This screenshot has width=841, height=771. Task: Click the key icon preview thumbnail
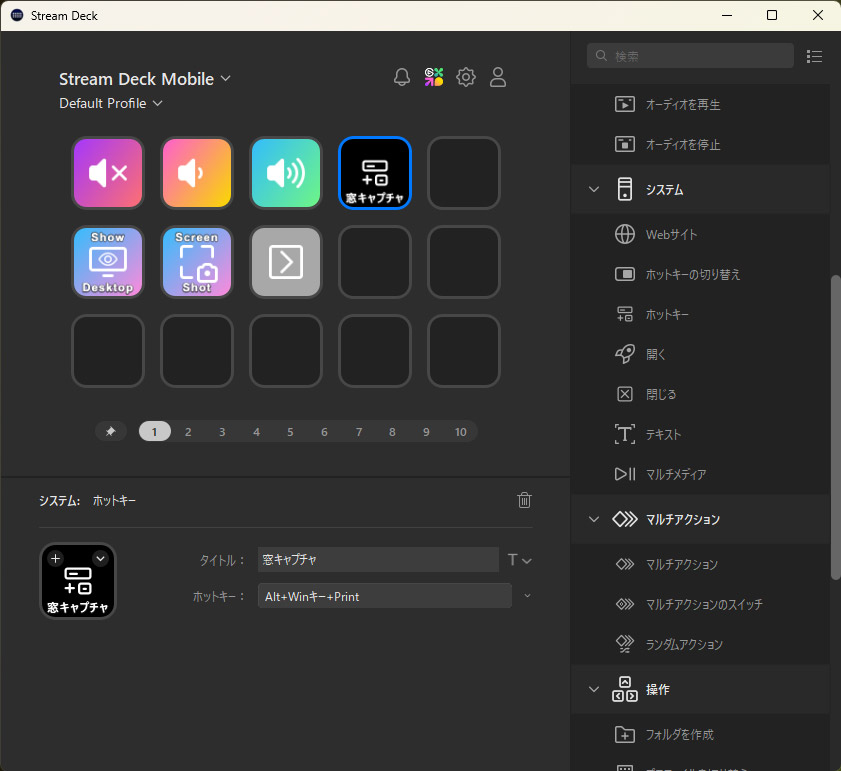click(78, 581)
